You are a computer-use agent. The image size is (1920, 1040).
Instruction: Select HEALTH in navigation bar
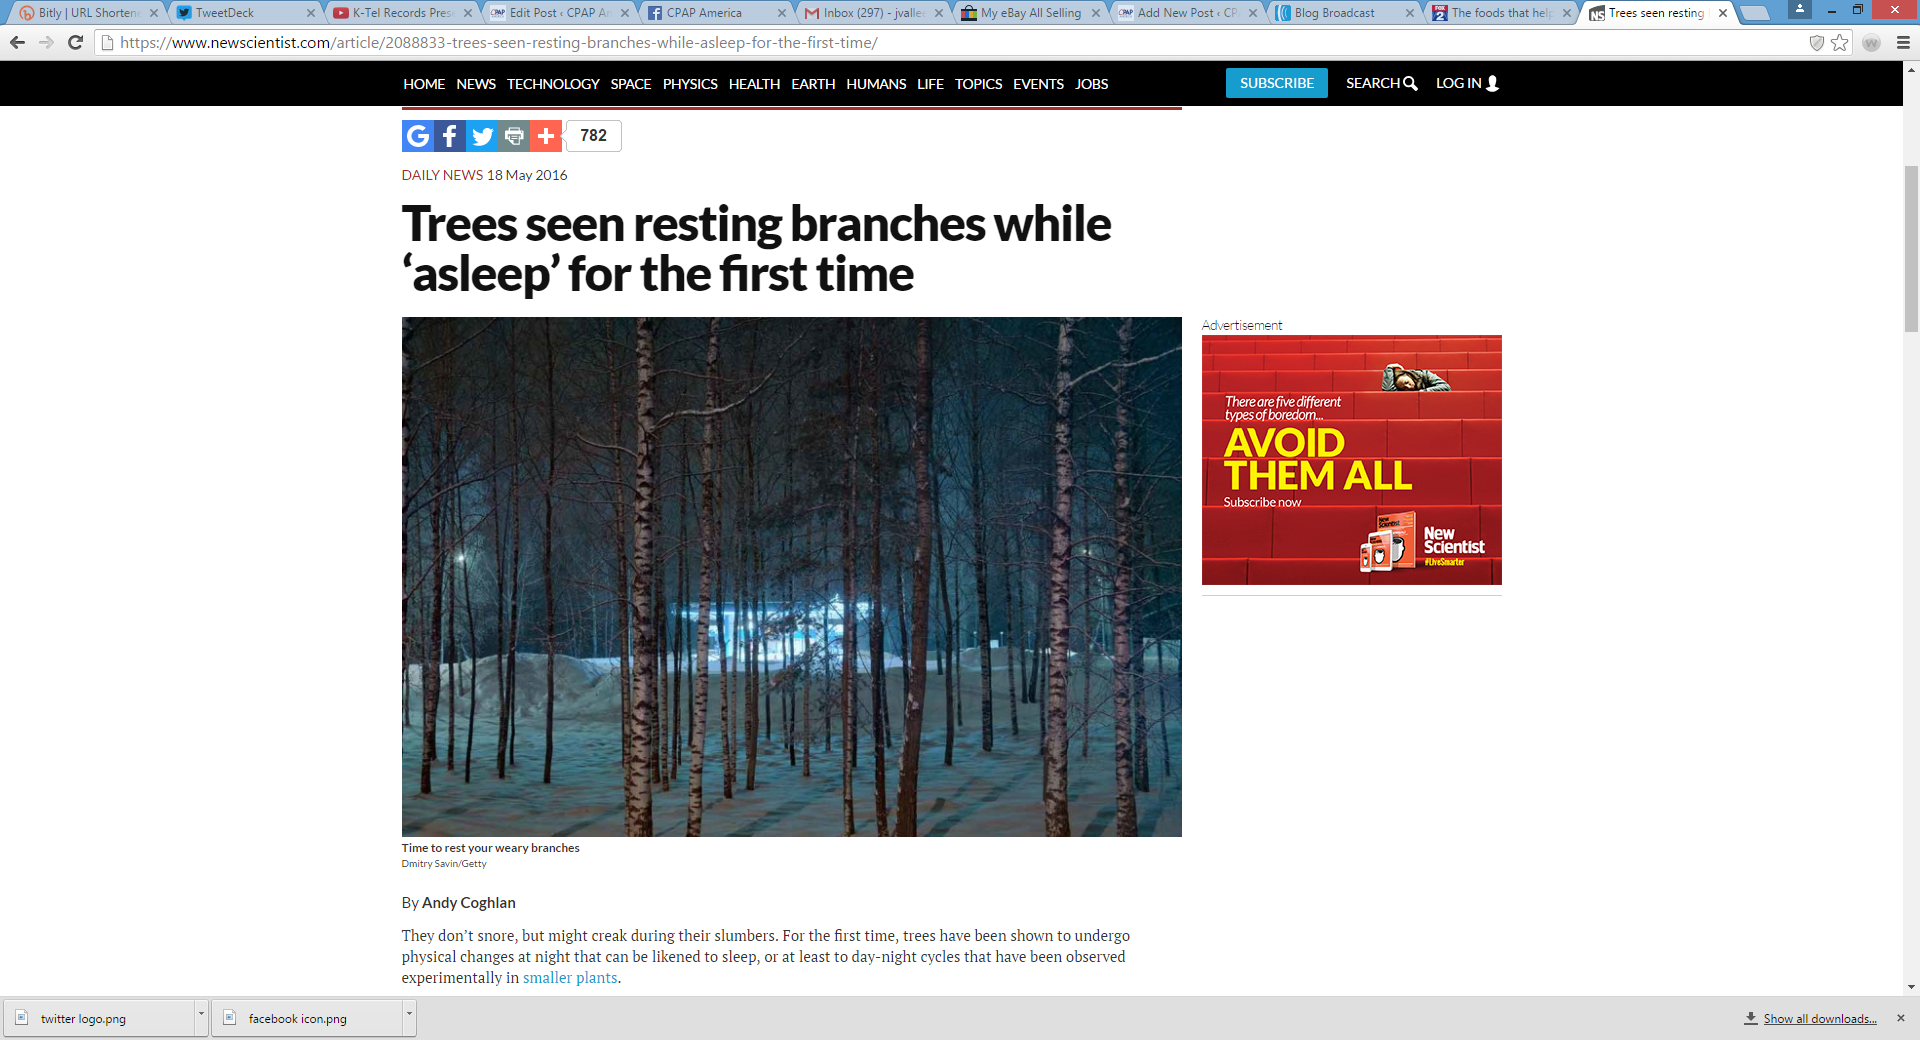[x=754, y=84]
